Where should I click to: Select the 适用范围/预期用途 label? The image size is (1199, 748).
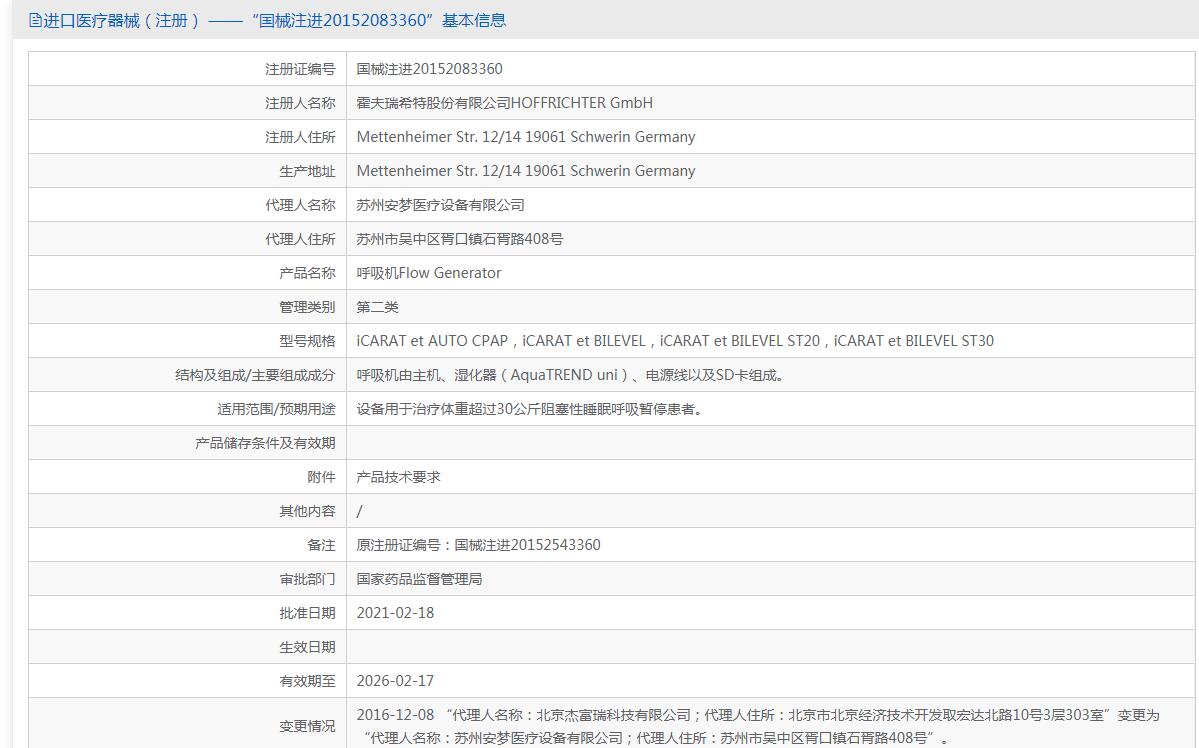[276, 409]
